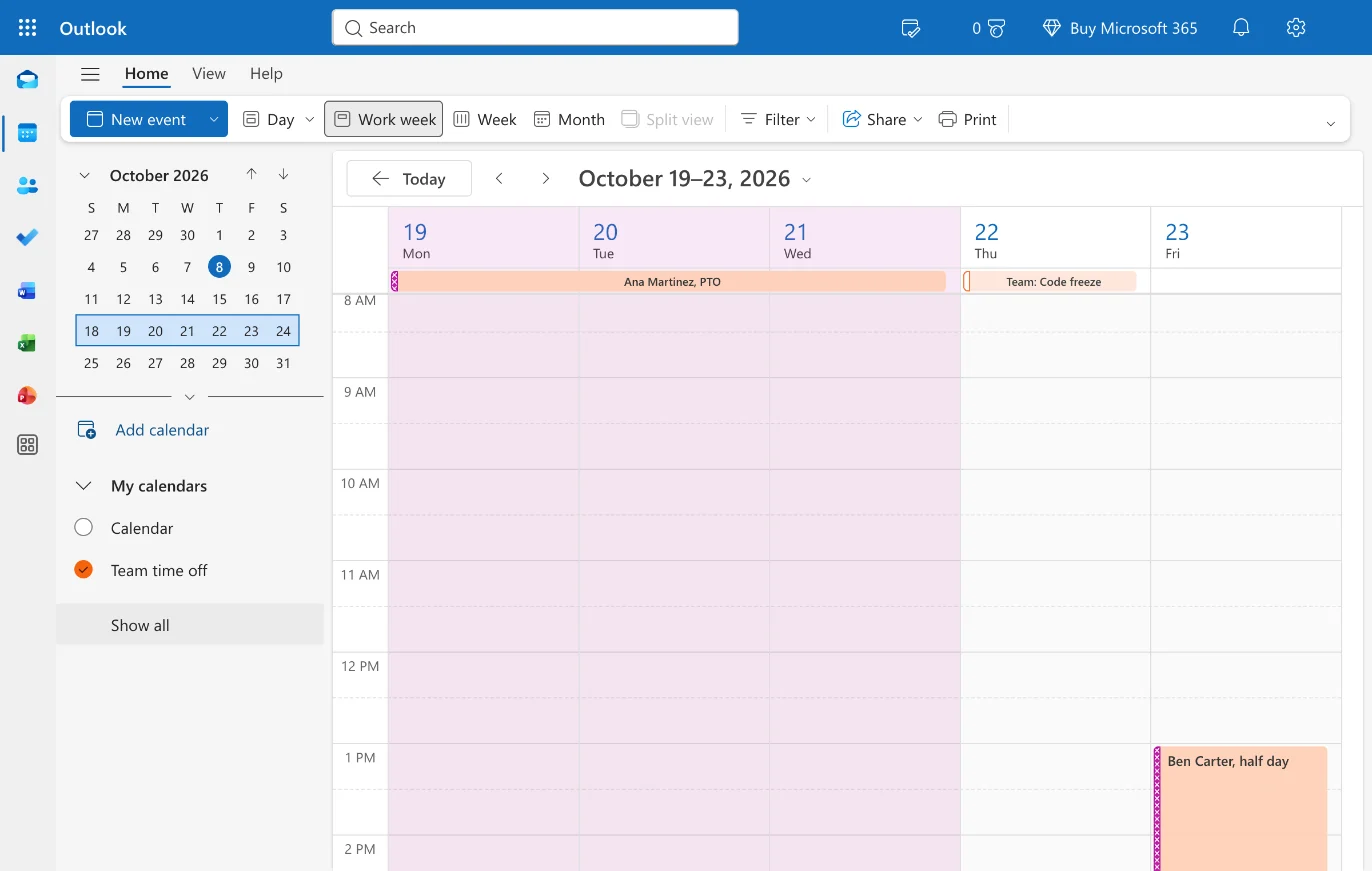1372x871 pixels.
Task: Click Buy Microsoft 365
Action: [x=1119, y=28]
